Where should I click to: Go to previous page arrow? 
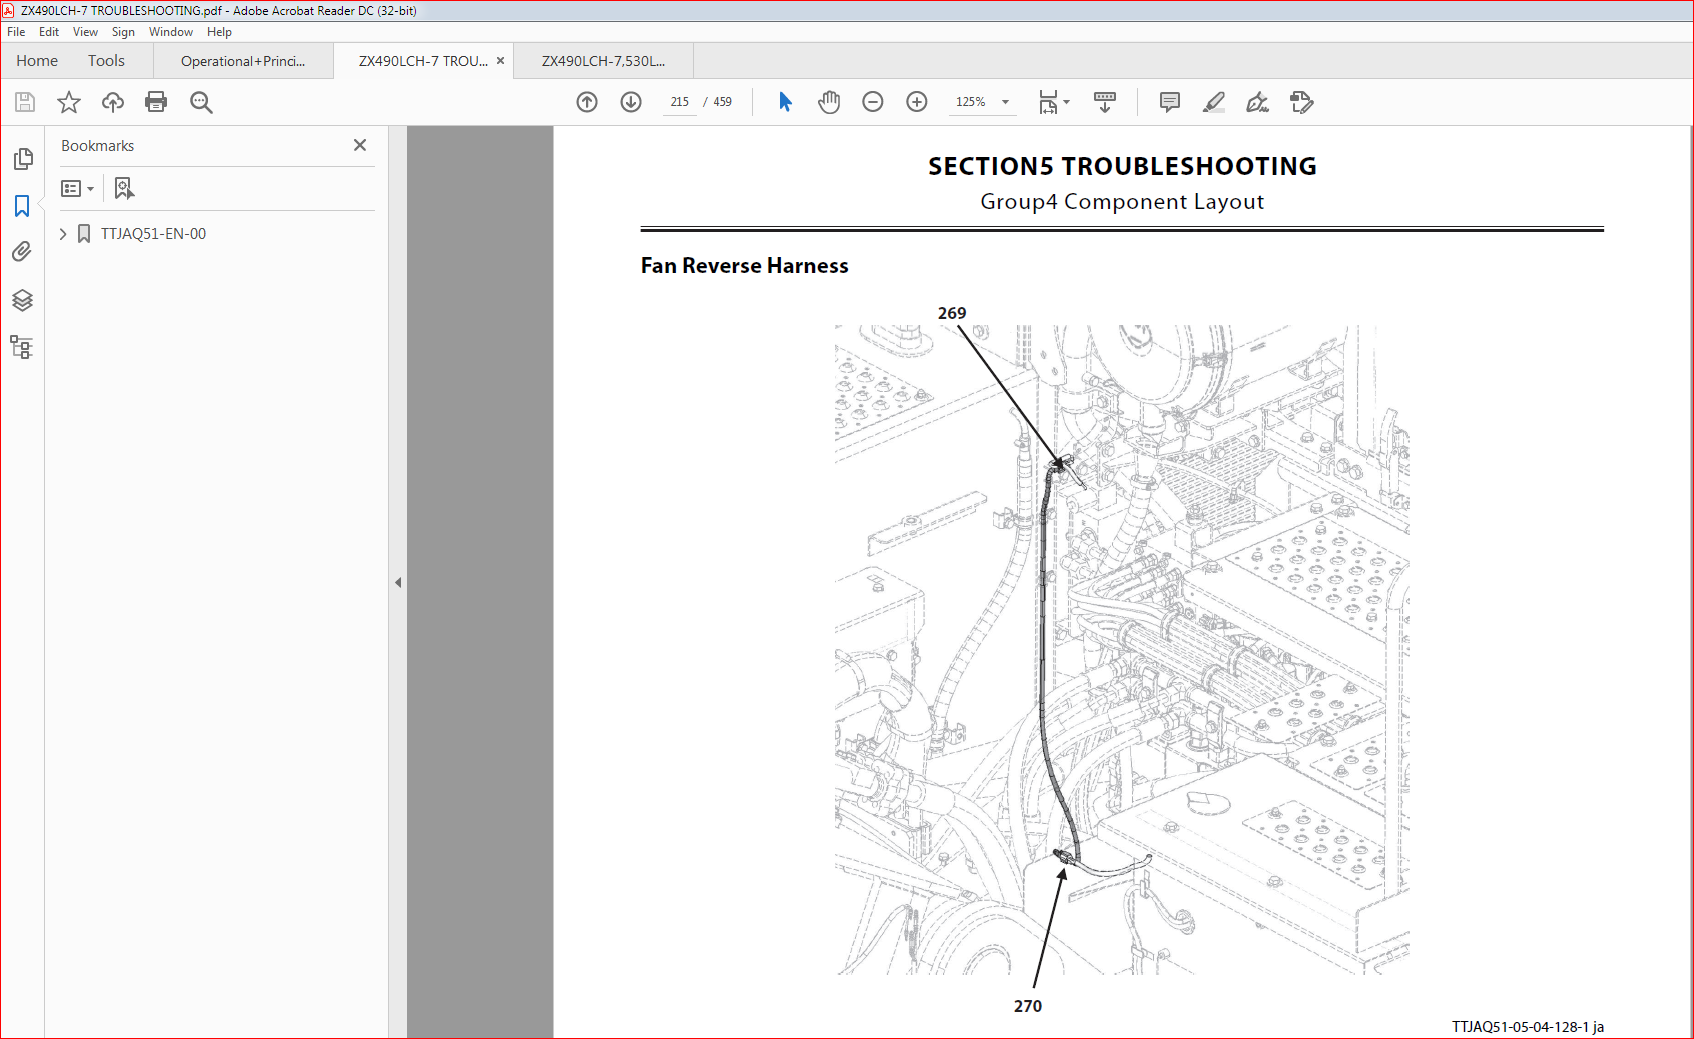click(587, 102)
